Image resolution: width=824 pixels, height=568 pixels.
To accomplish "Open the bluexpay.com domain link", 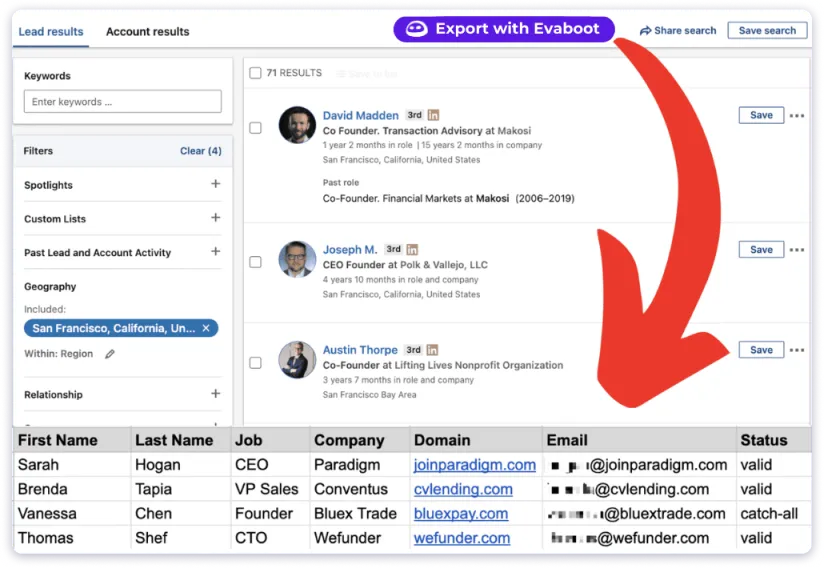I will 461,514.
